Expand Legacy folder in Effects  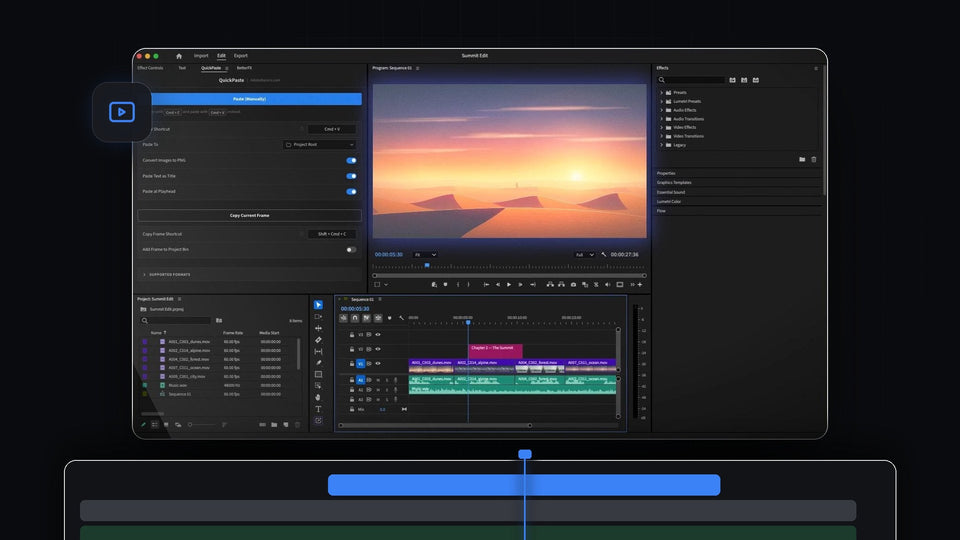pyautogui.click(x=662, y=145)
